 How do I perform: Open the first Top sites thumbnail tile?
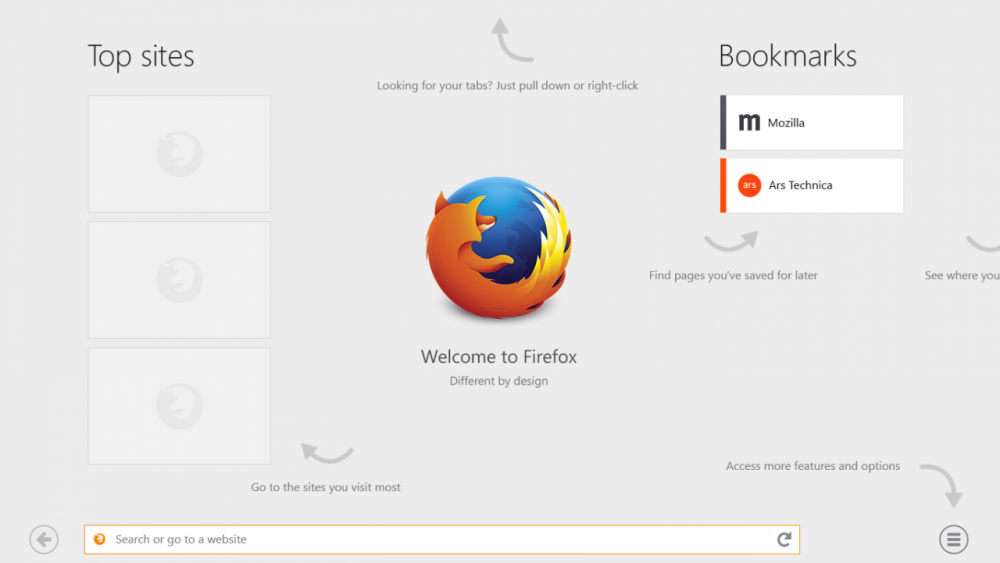(179, 154)
